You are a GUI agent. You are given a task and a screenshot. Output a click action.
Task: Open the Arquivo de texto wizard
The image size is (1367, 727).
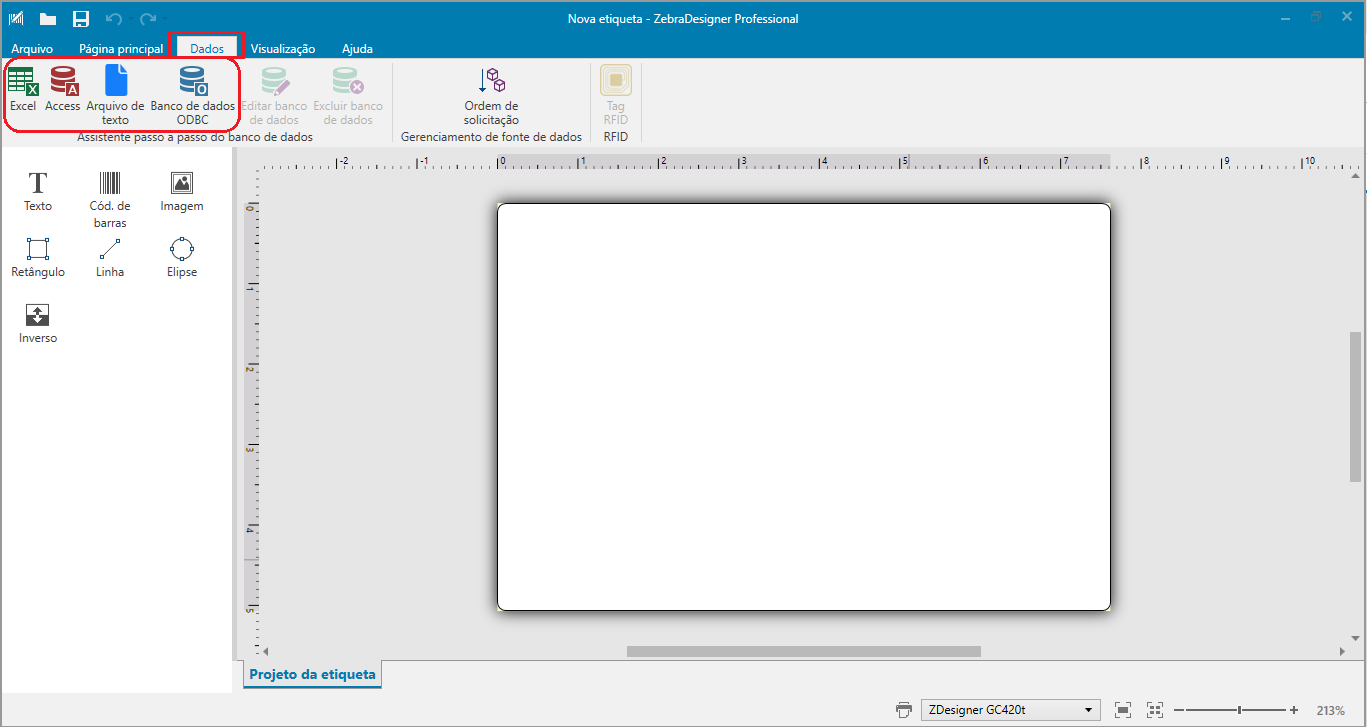114,93
